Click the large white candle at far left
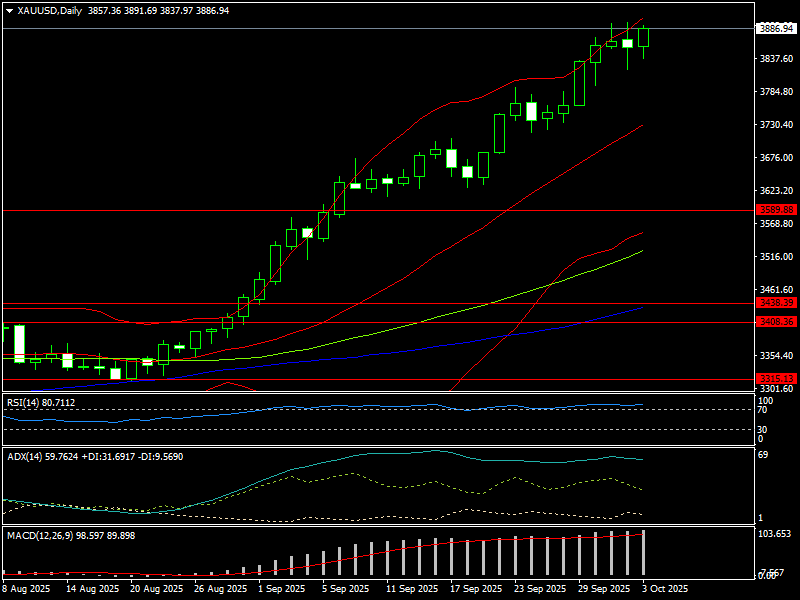This screenshot has width=800, height=600. point(19,343)
